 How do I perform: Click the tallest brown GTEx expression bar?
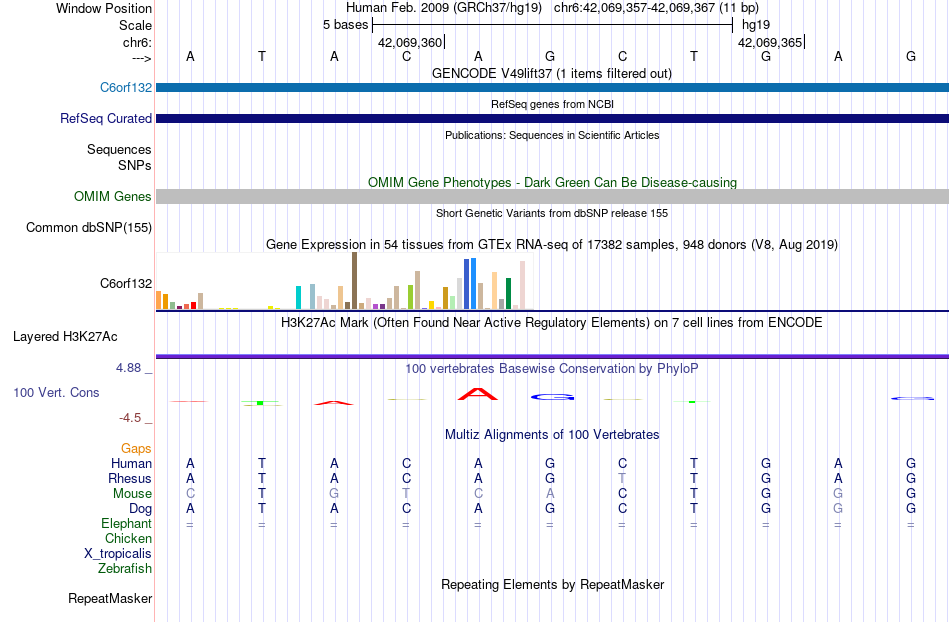pyautogui.click(x=354, y=281)
